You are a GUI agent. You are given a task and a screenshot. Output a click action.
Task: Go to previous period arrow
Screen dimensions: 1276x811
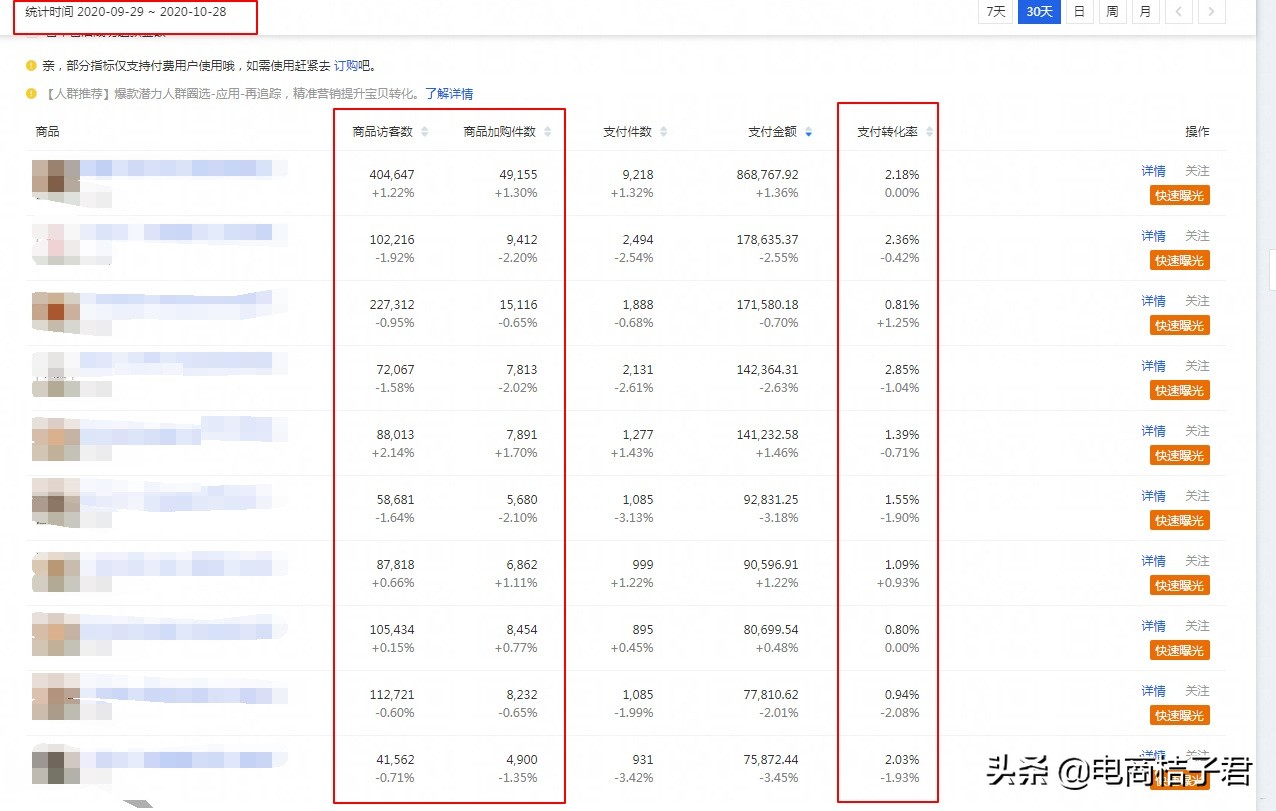pyautogui.click(x=1178, y=12)
